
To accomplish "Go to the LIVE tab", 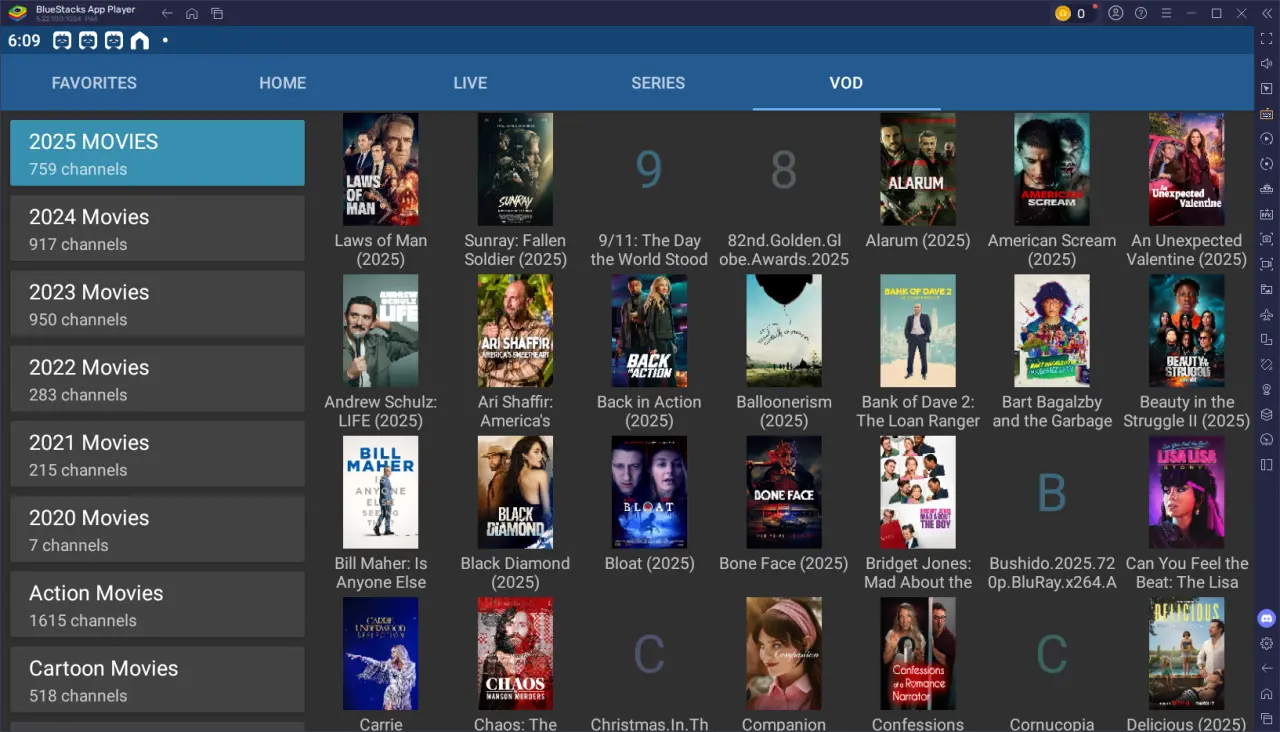I will pyautogui.click(x=470, y=83).
